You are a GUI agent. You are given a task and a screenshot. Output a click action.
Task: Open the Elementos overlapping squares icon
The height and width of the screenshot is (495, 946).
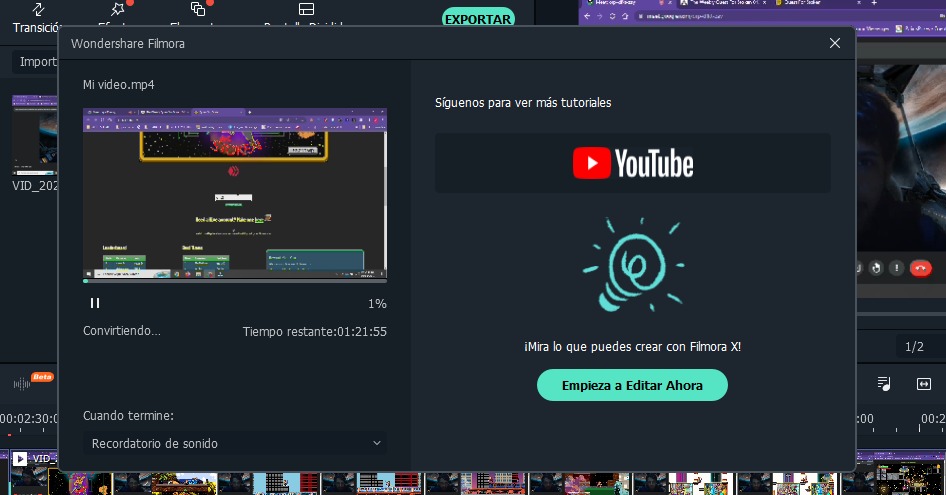[x=198, y=9]
